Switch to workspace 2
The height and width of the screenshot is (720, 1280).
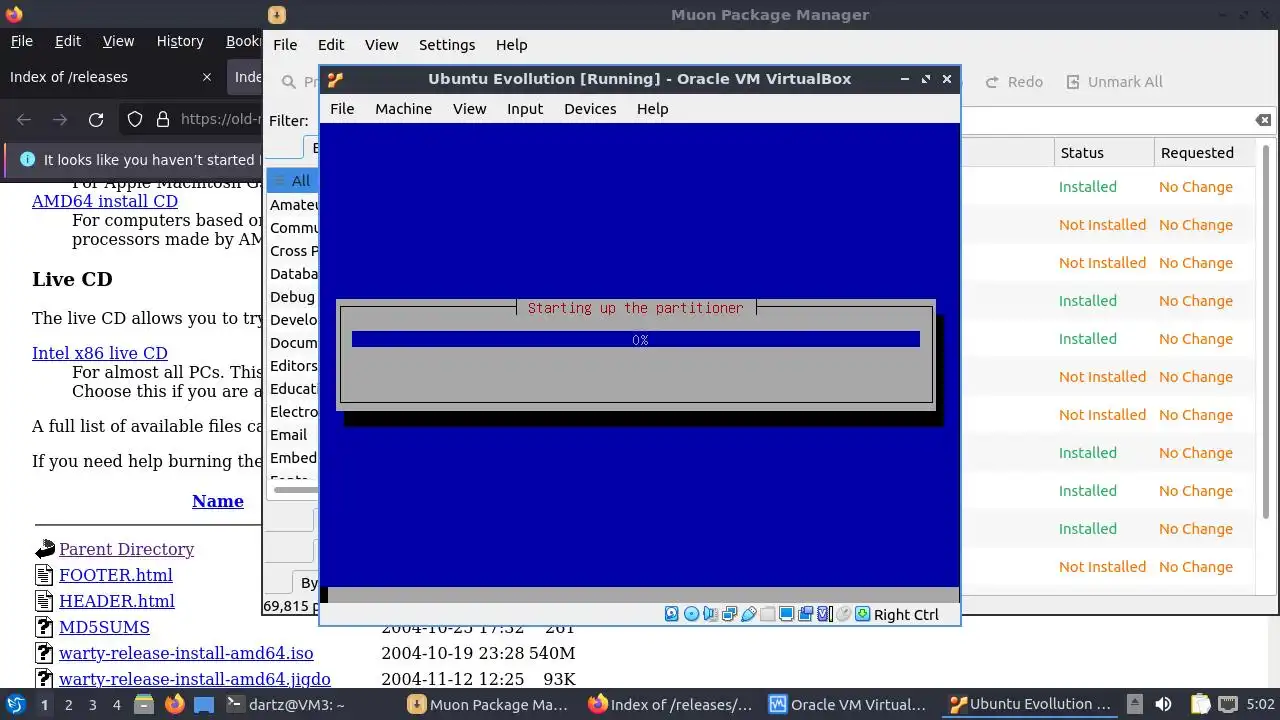[68, 705]
